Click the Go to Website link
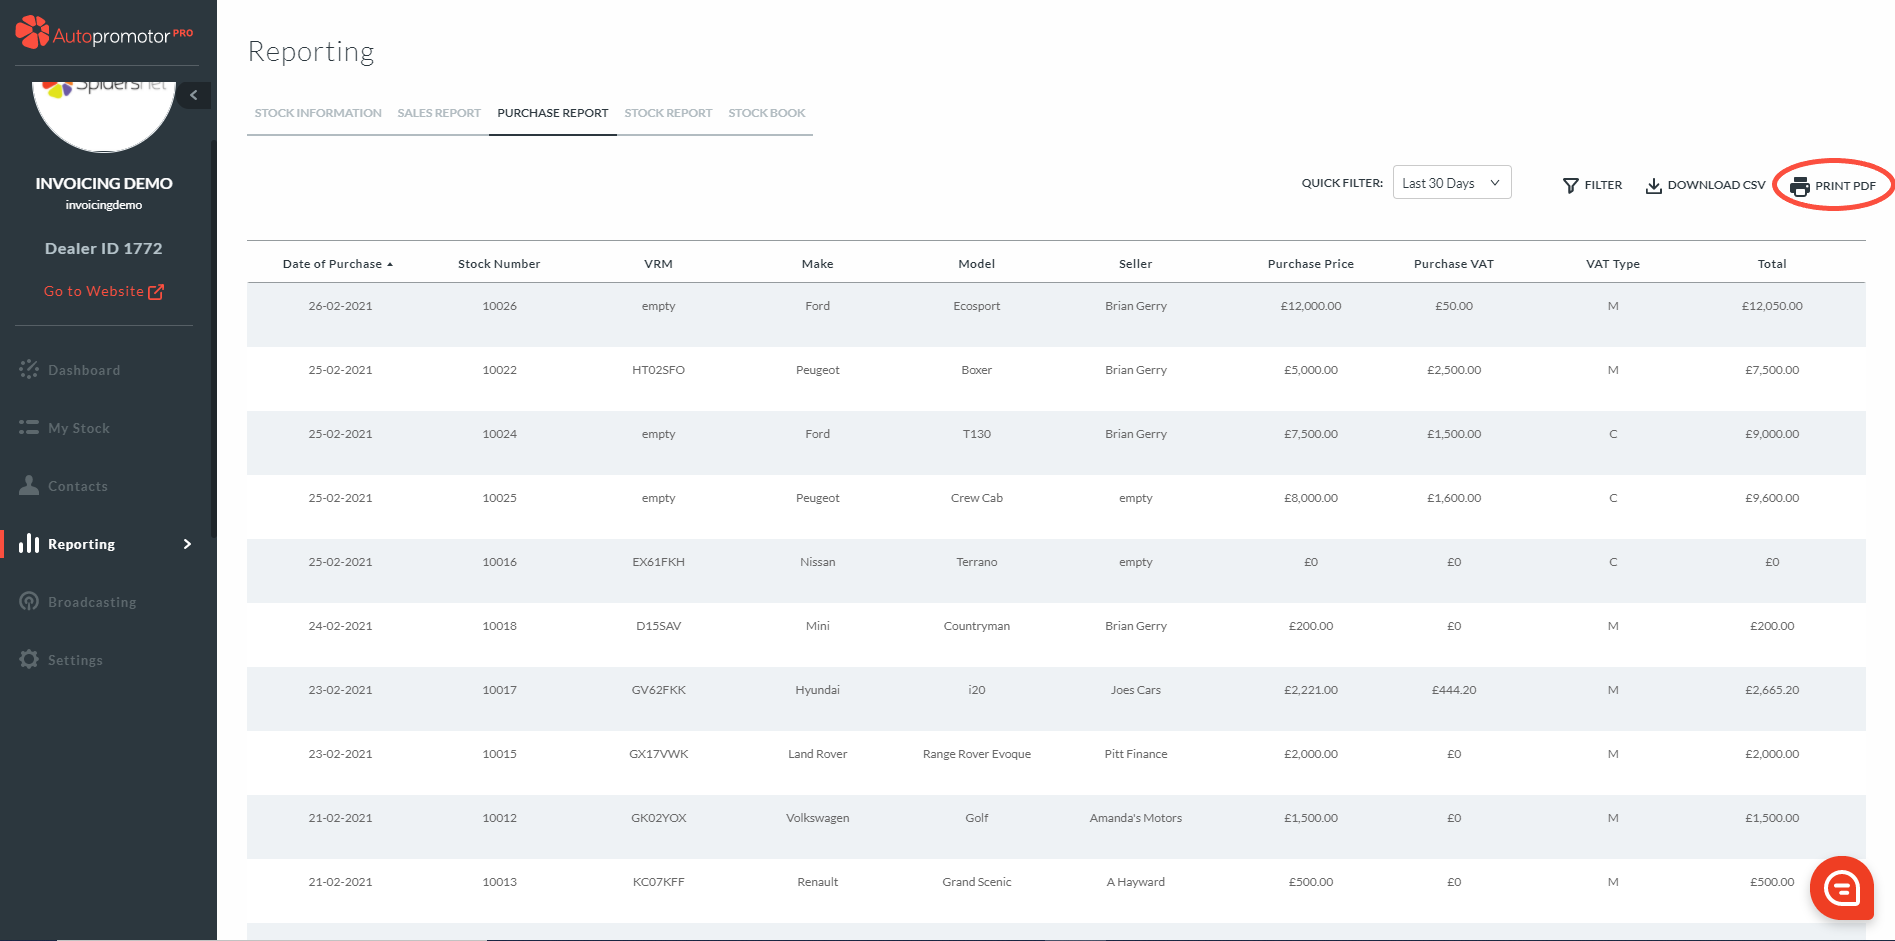 (x=103, y=291)
